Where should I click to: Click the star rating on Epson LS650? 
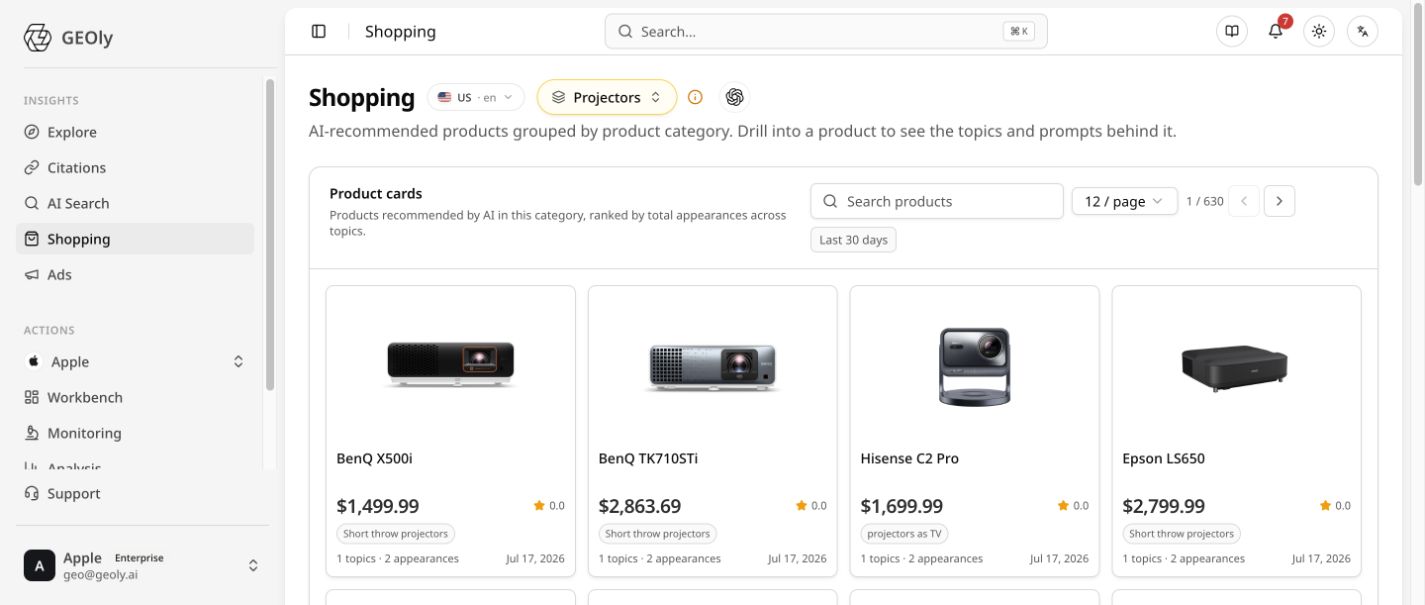point(1335,506)
